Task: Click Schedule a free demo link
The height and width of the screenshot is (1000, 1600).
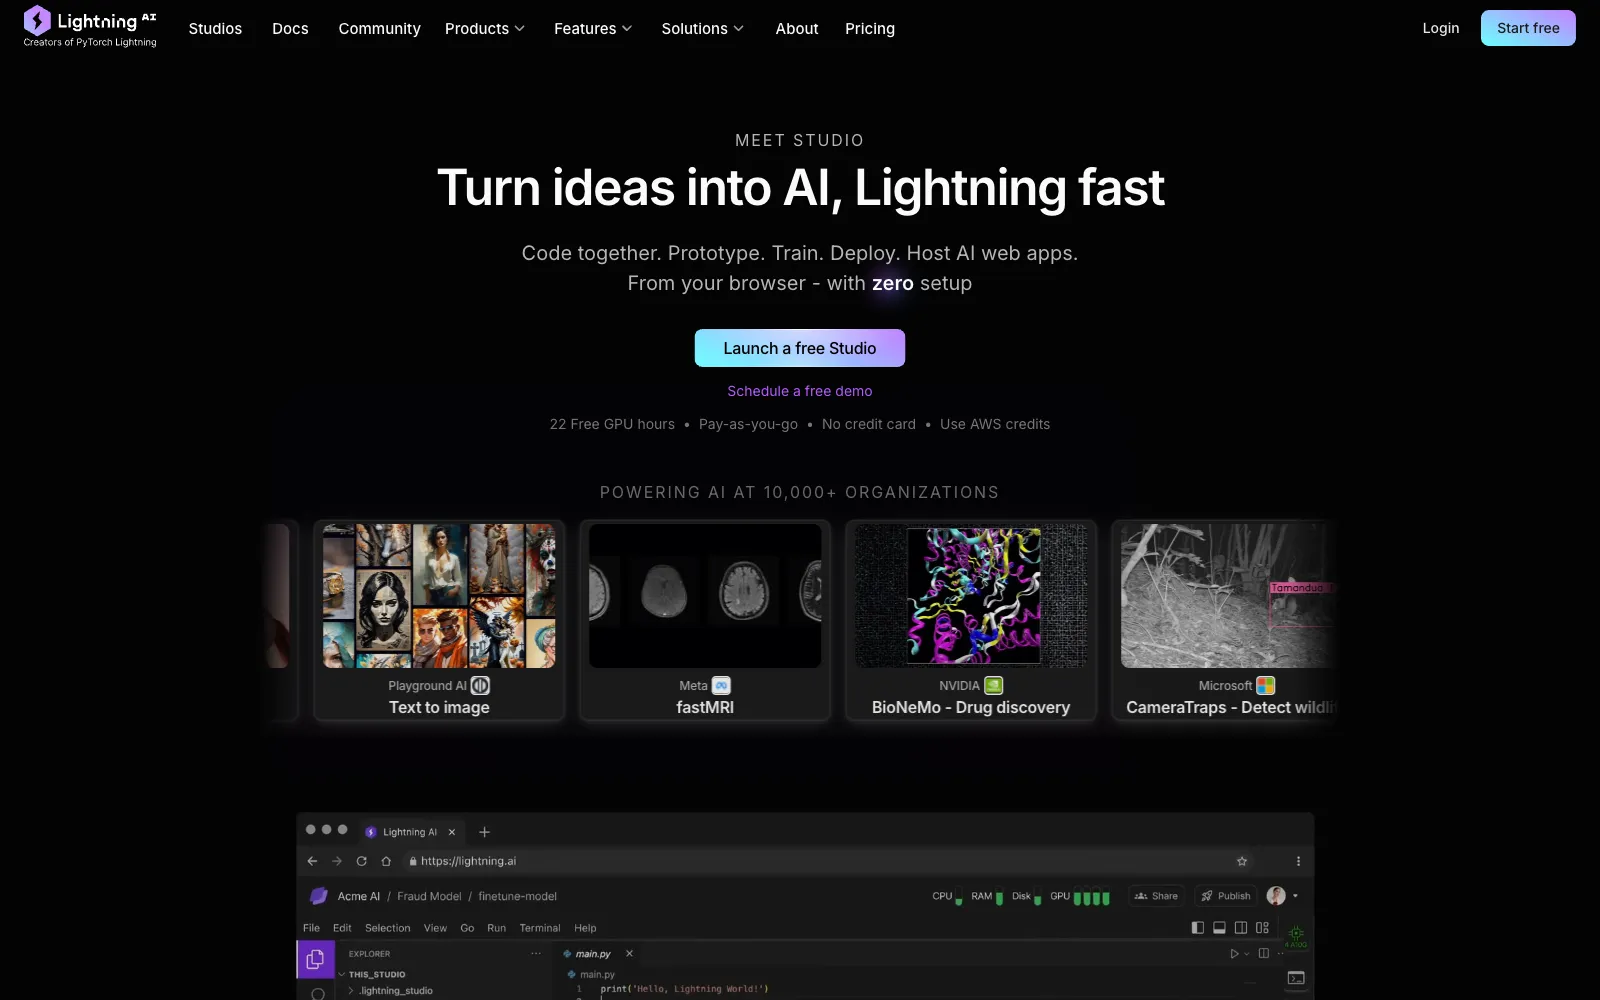Action: tap(800, 391)
